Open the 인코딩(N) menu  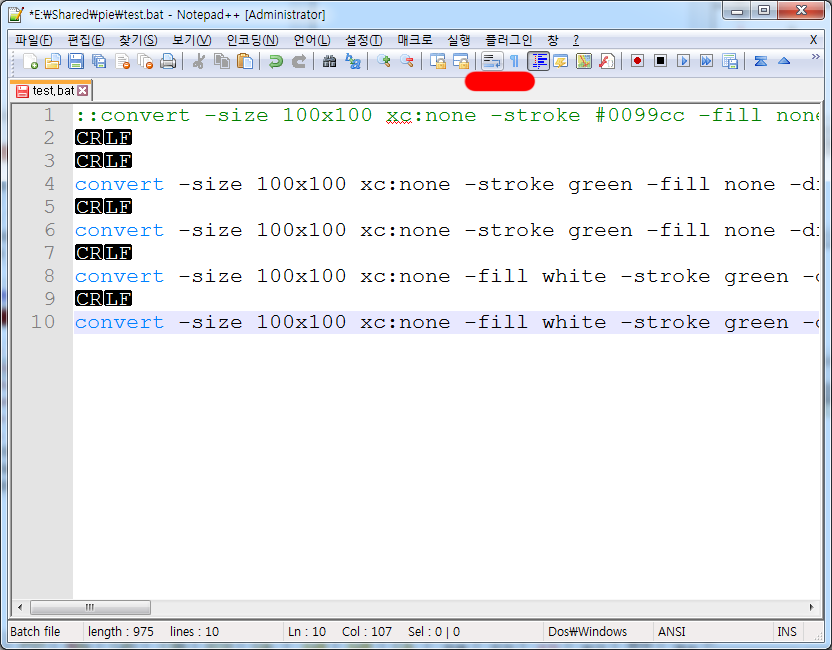252,40
